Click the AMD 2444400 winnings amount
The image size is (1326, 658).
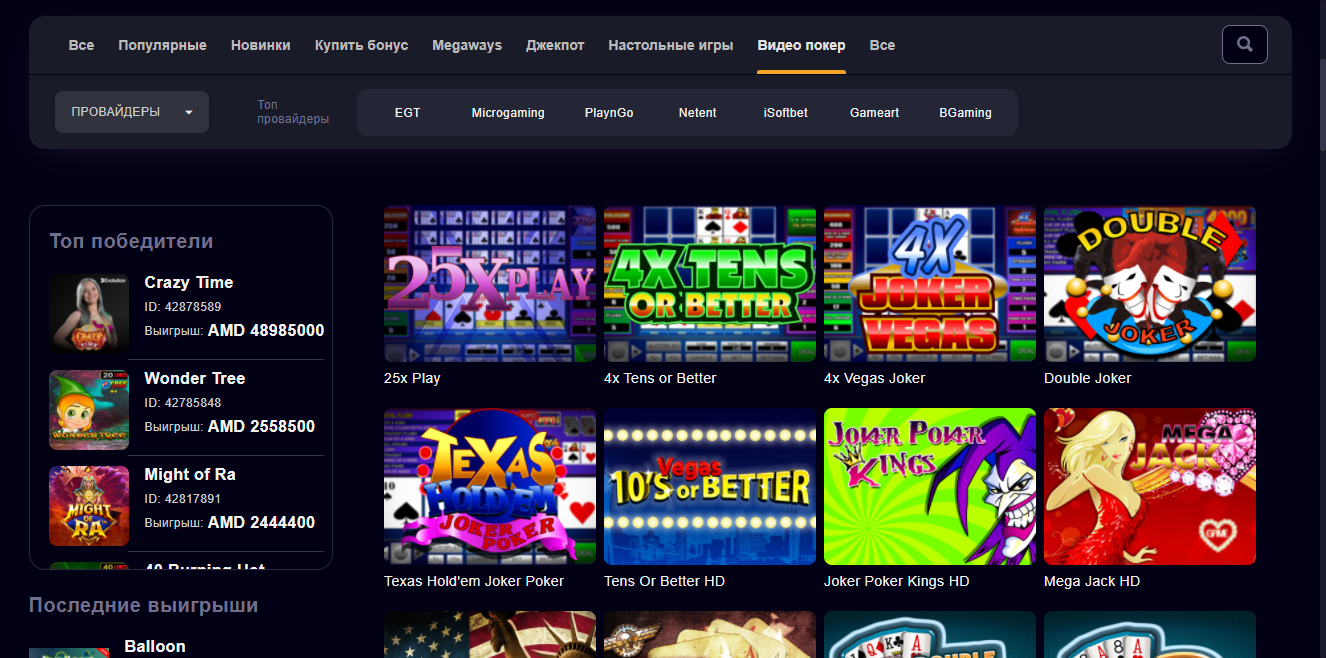click(x=262, y=522)
